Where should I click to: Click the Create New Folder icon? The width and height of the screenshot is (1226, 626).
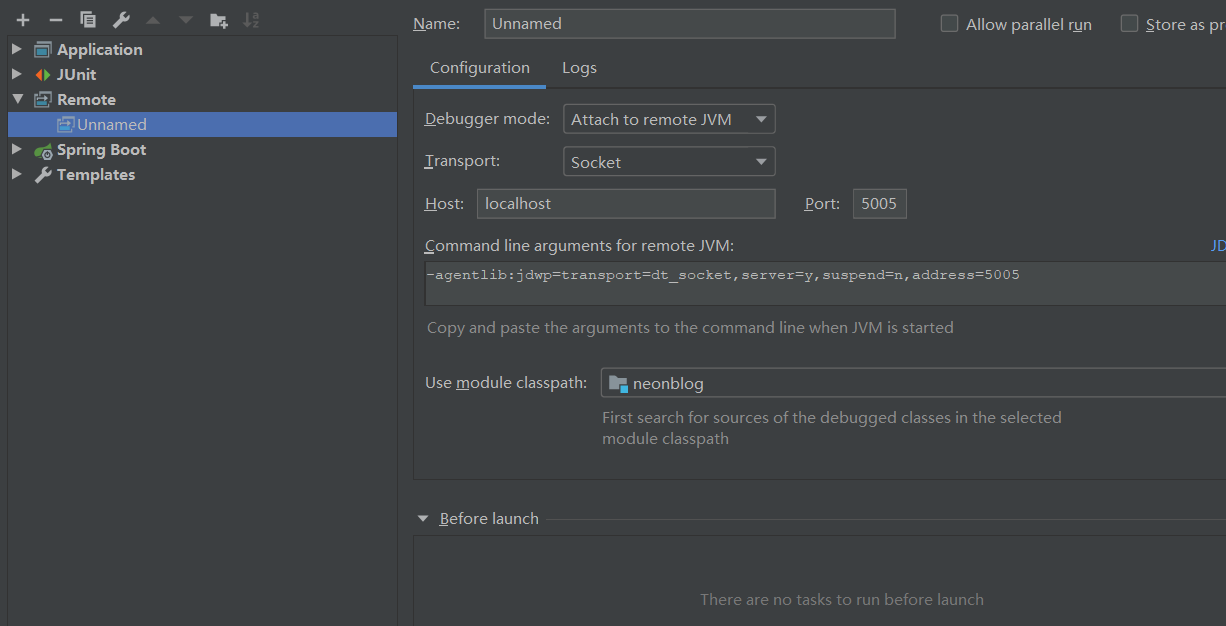click(x=219, y=20)
